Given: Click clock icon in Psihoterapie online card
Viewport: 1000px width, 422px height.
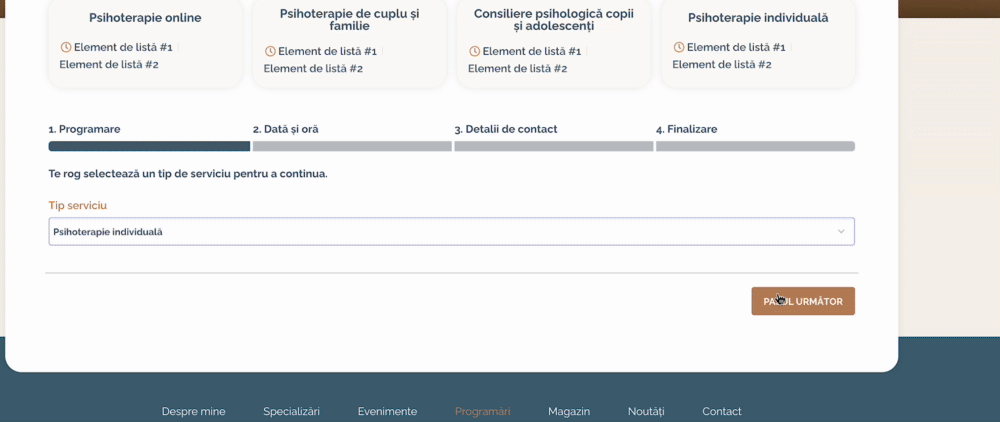Looking at the screenshot, I should (66, 47).
